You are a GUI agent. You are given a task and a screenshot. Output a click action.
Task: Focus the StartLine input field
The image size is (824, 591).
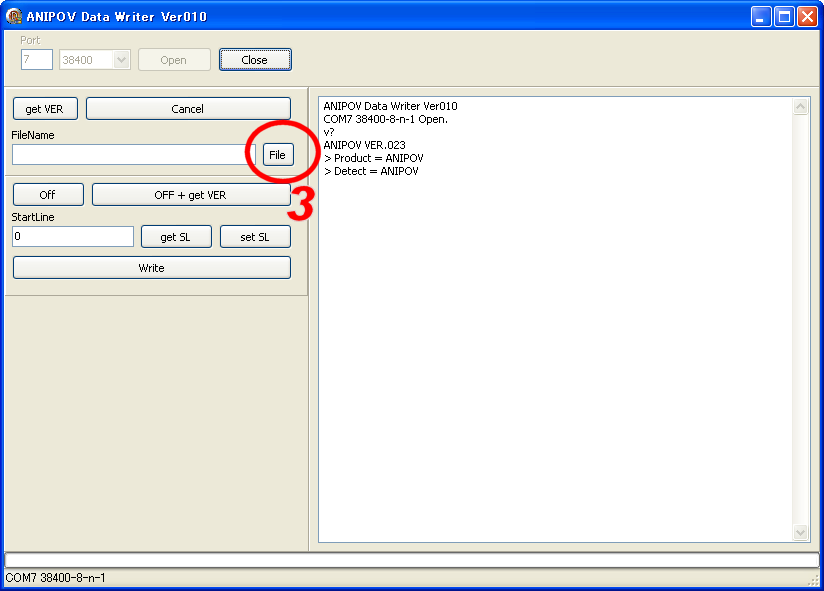73,236
